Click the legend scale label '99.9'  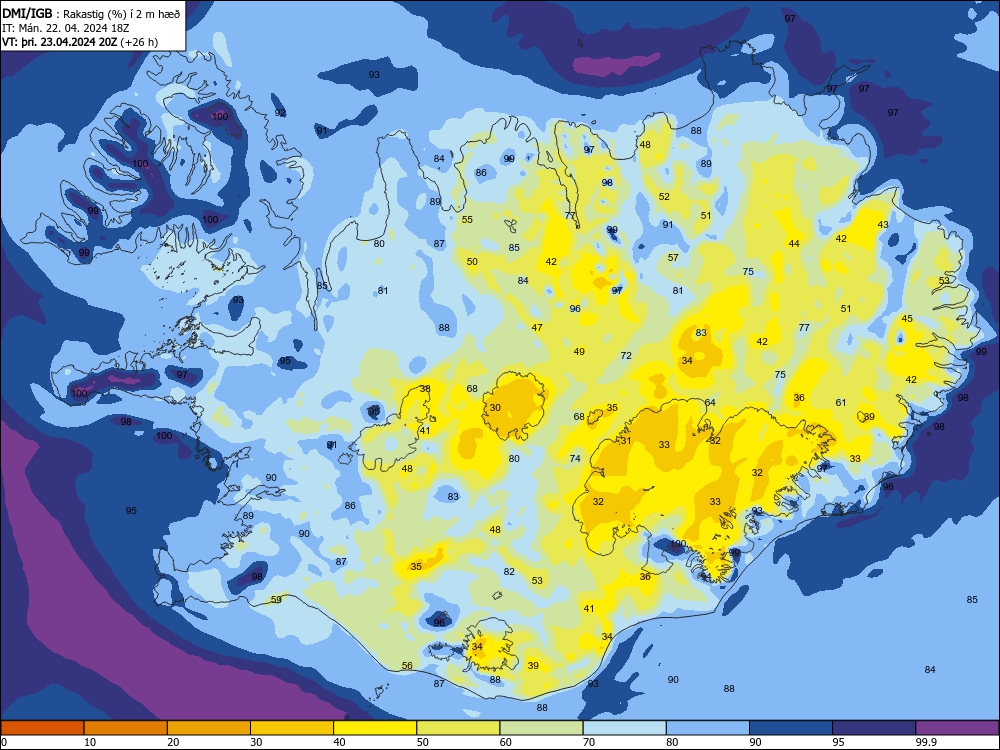coord(926,742)
